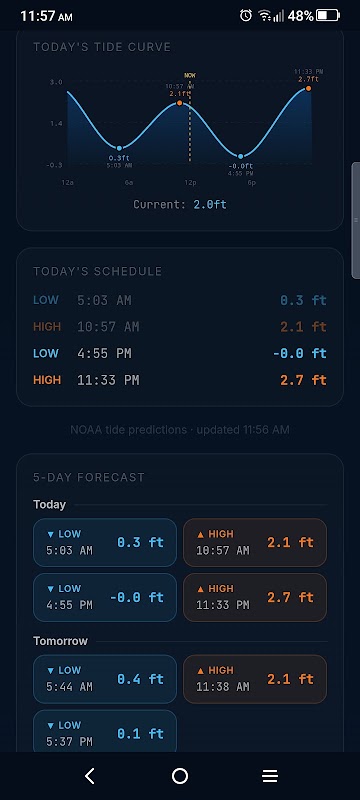Image resolution: width=360 pixels, height=800 pixels.
Task: Click the right-edge scrollbar handle
Action: click(355, 220)
